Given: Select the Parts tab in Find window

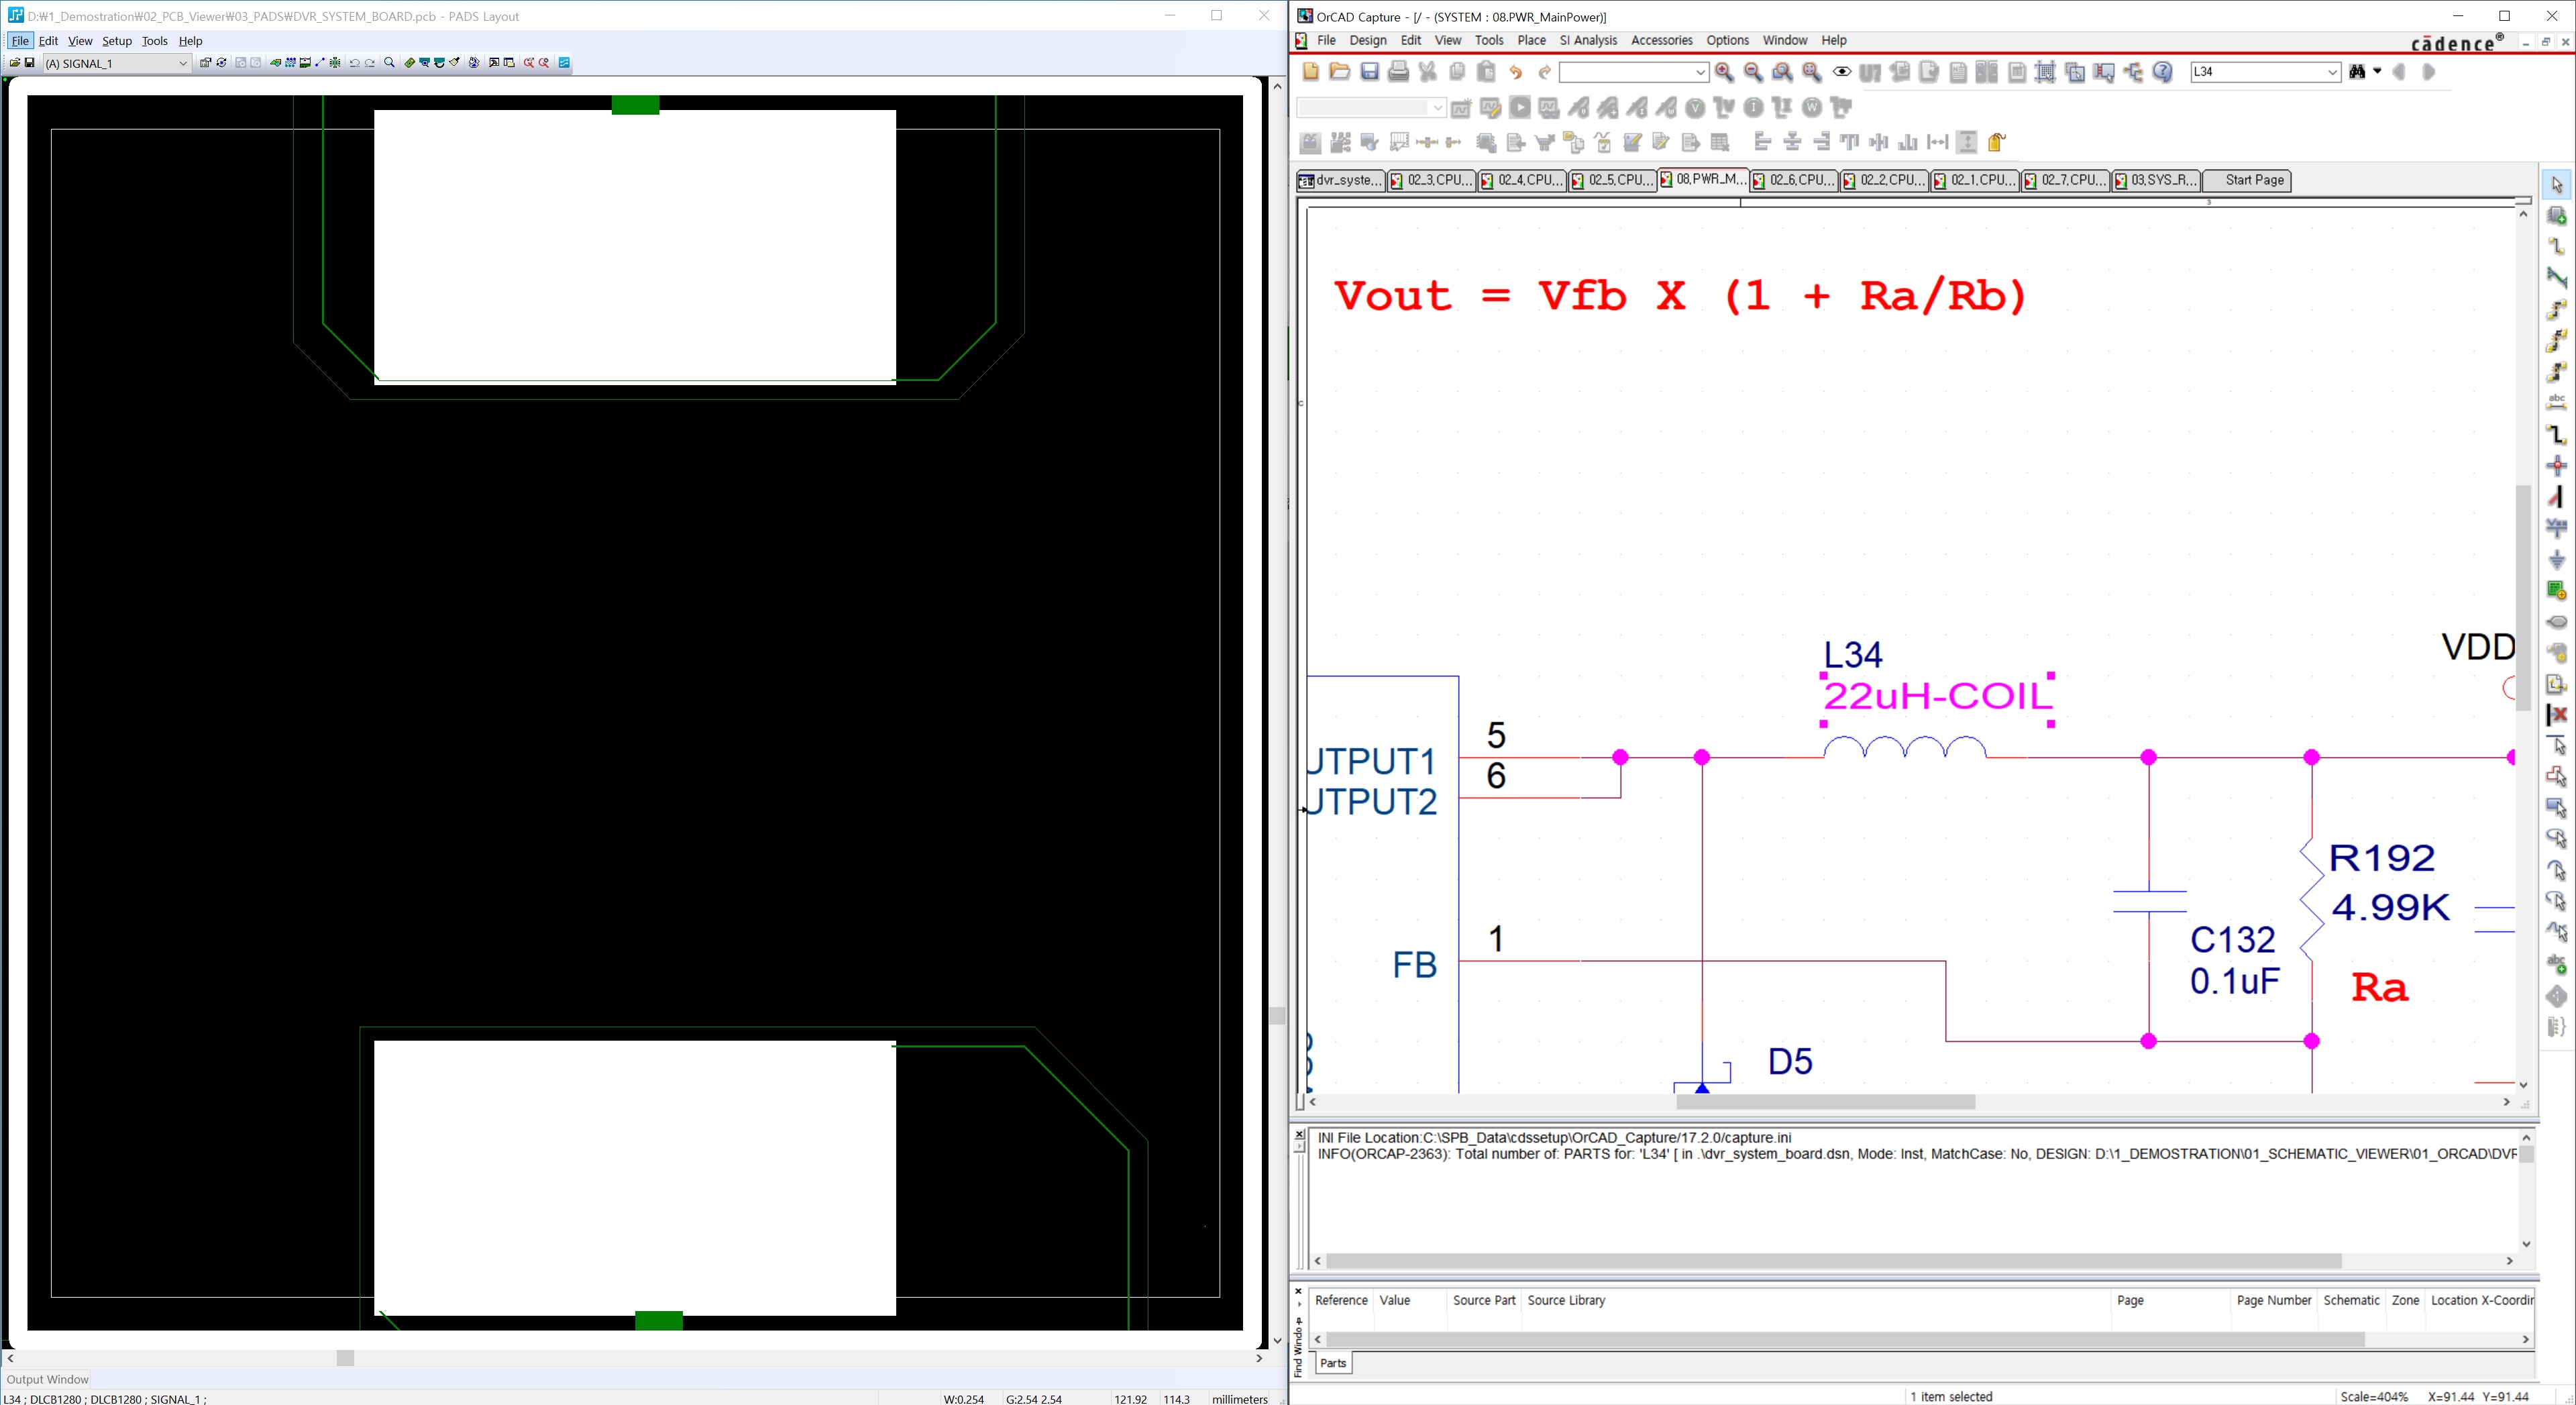Looking at the screenshot, I should (x=1333, y=1363).
